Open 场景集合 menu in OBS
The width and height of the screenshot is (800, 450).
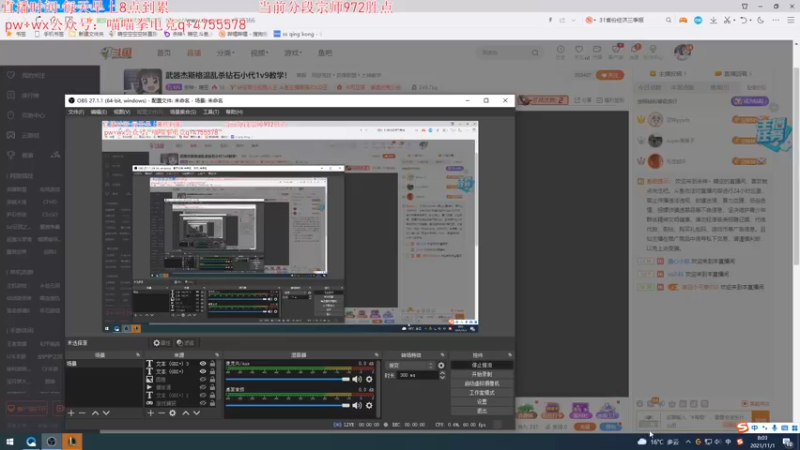[183, 112]
